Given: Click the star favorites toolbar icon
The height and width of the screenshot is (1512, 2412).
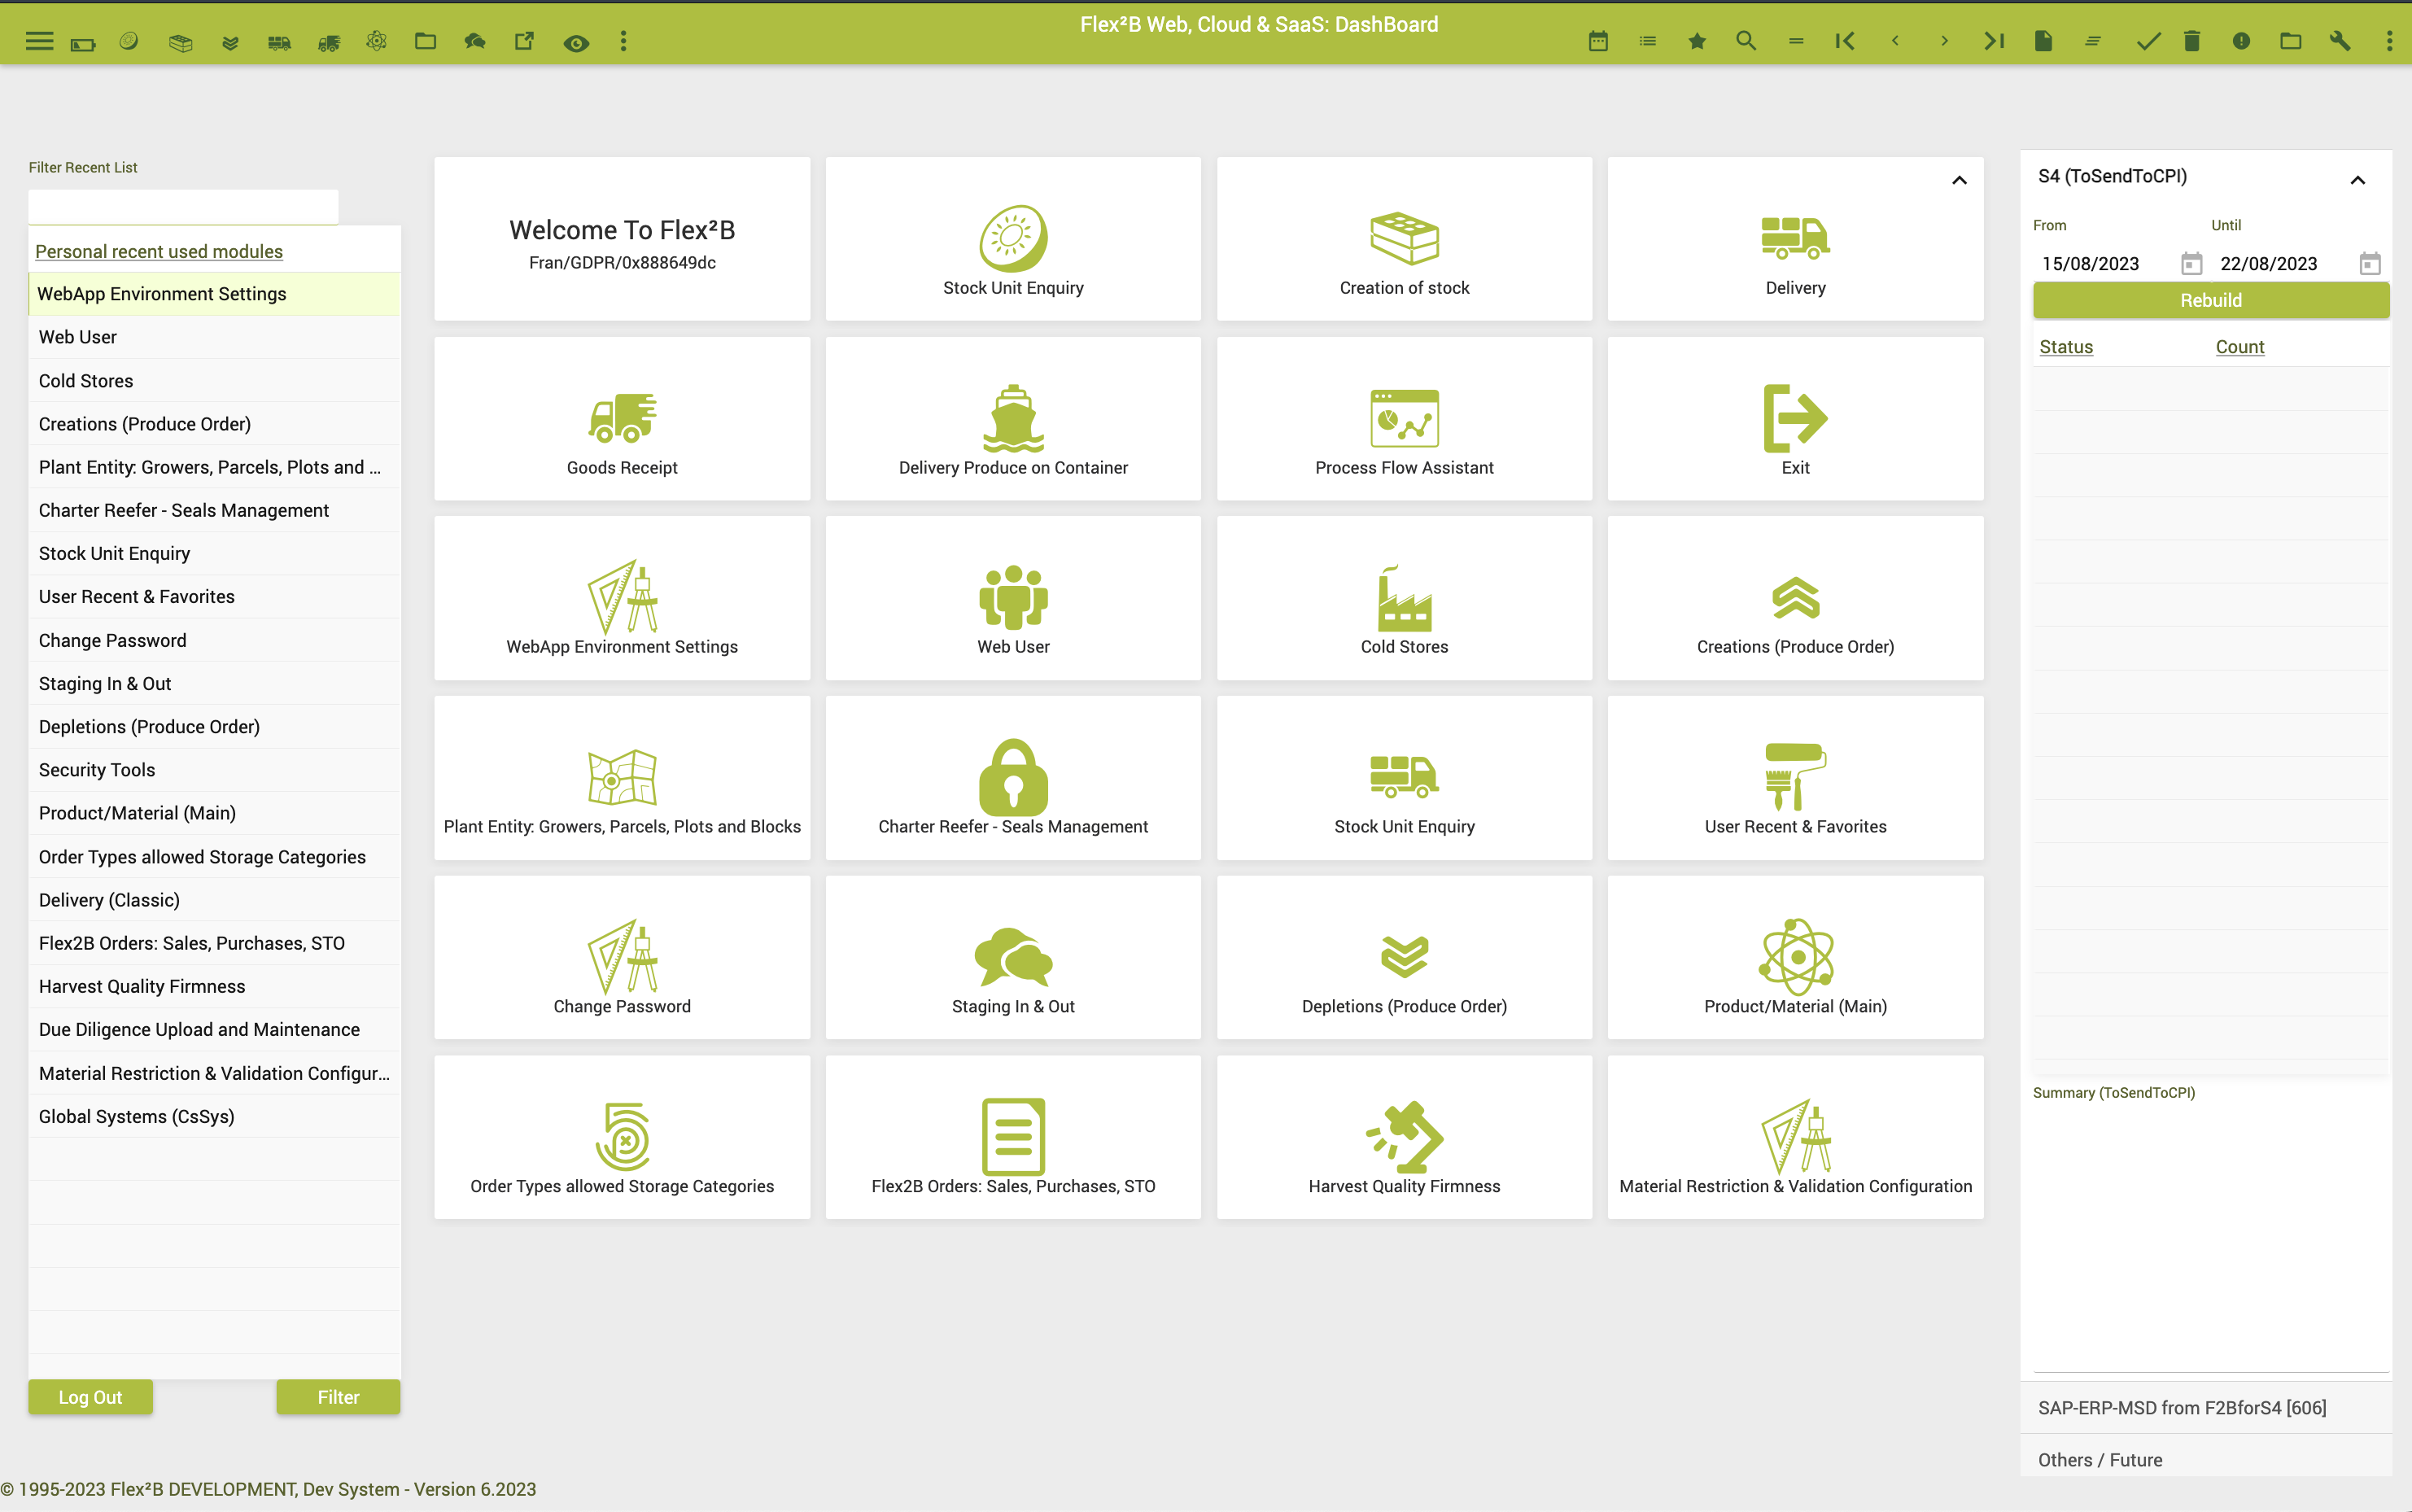Looking at the screenshot, I should [x=1697, y=41].
